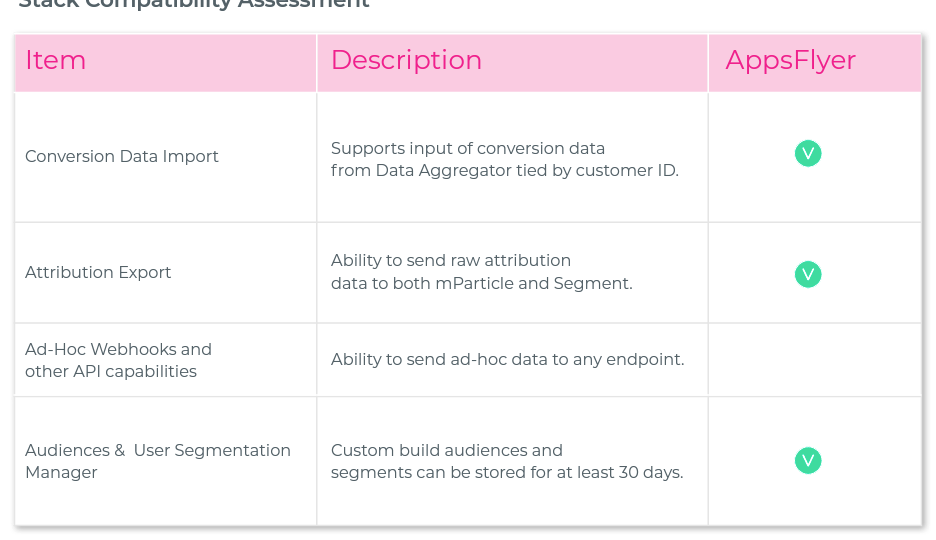Image resolution: width=936 pixels, height=540 pixels.
Task: Click the text 'other API capabilities'
Action: pyautogui.click(x=110, y=371)
